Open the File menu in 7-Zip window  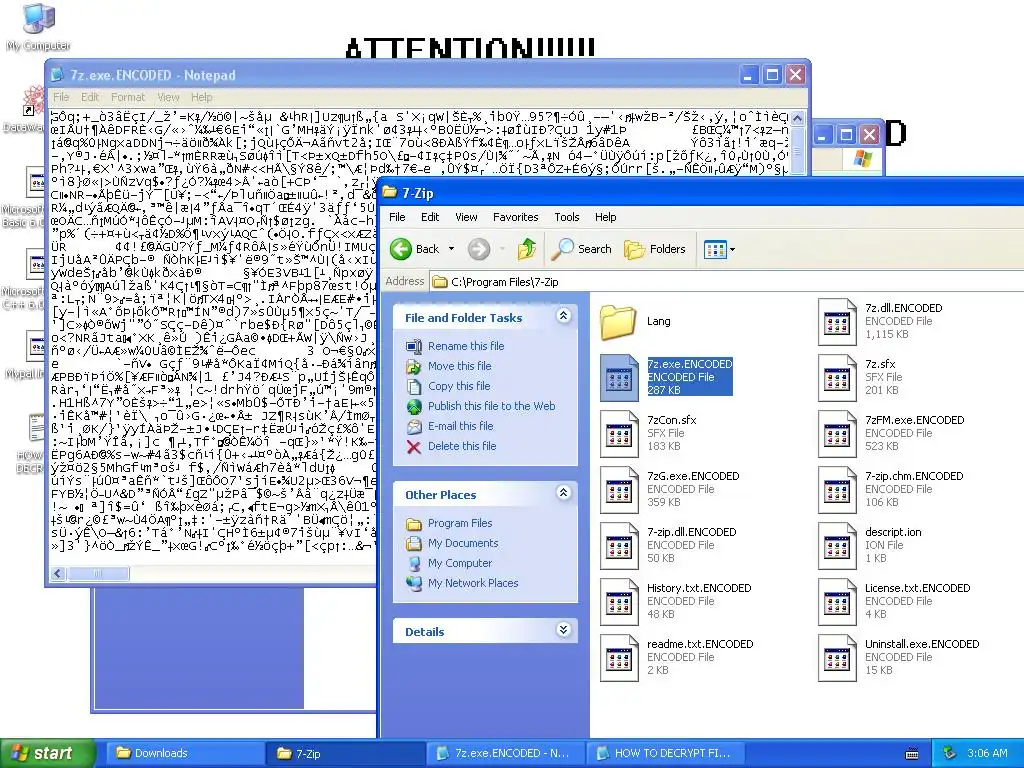(x=397, y=217)
